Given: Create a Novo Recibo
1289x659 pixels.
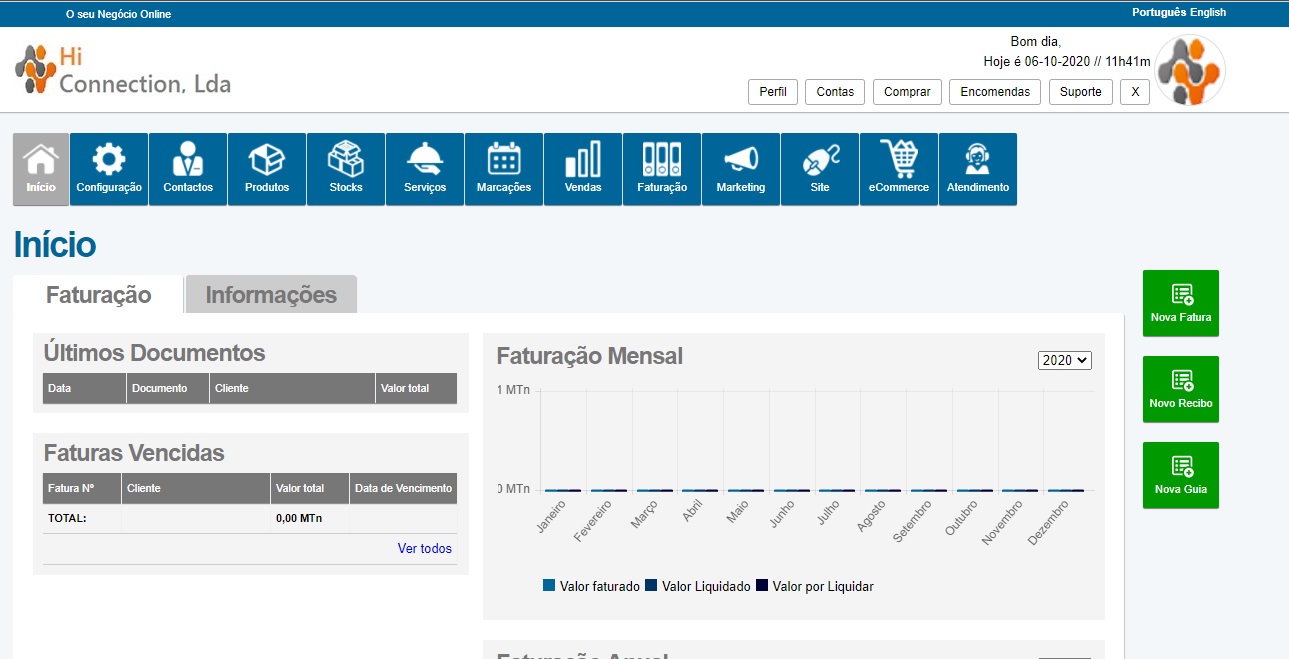Looking at the screenshot, I should [x=1181, y=389].
